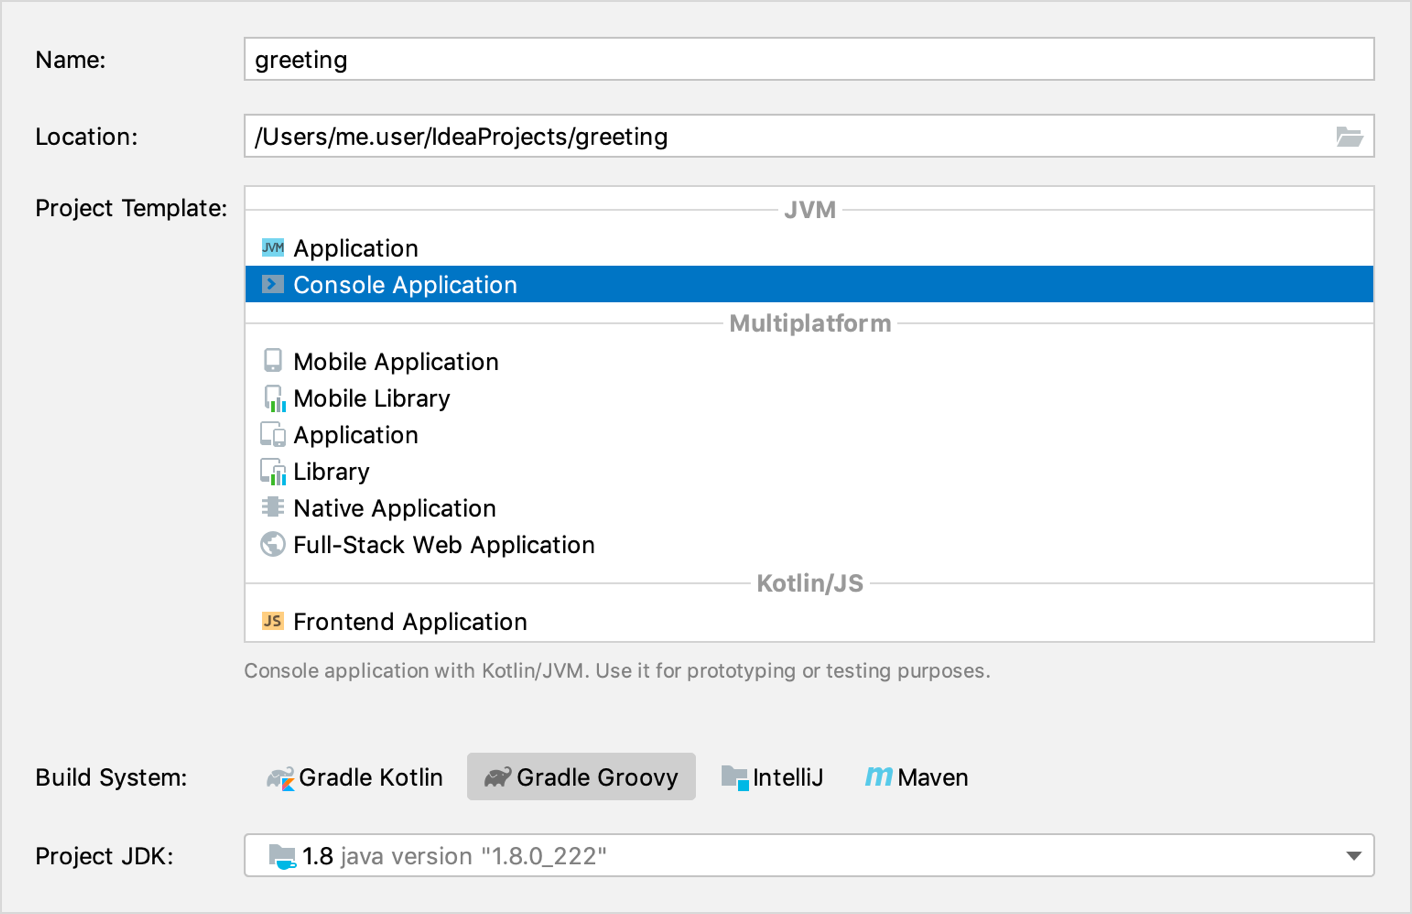
Task: Click the Multiplatform Application devices icon
Action: coord(273,434)
